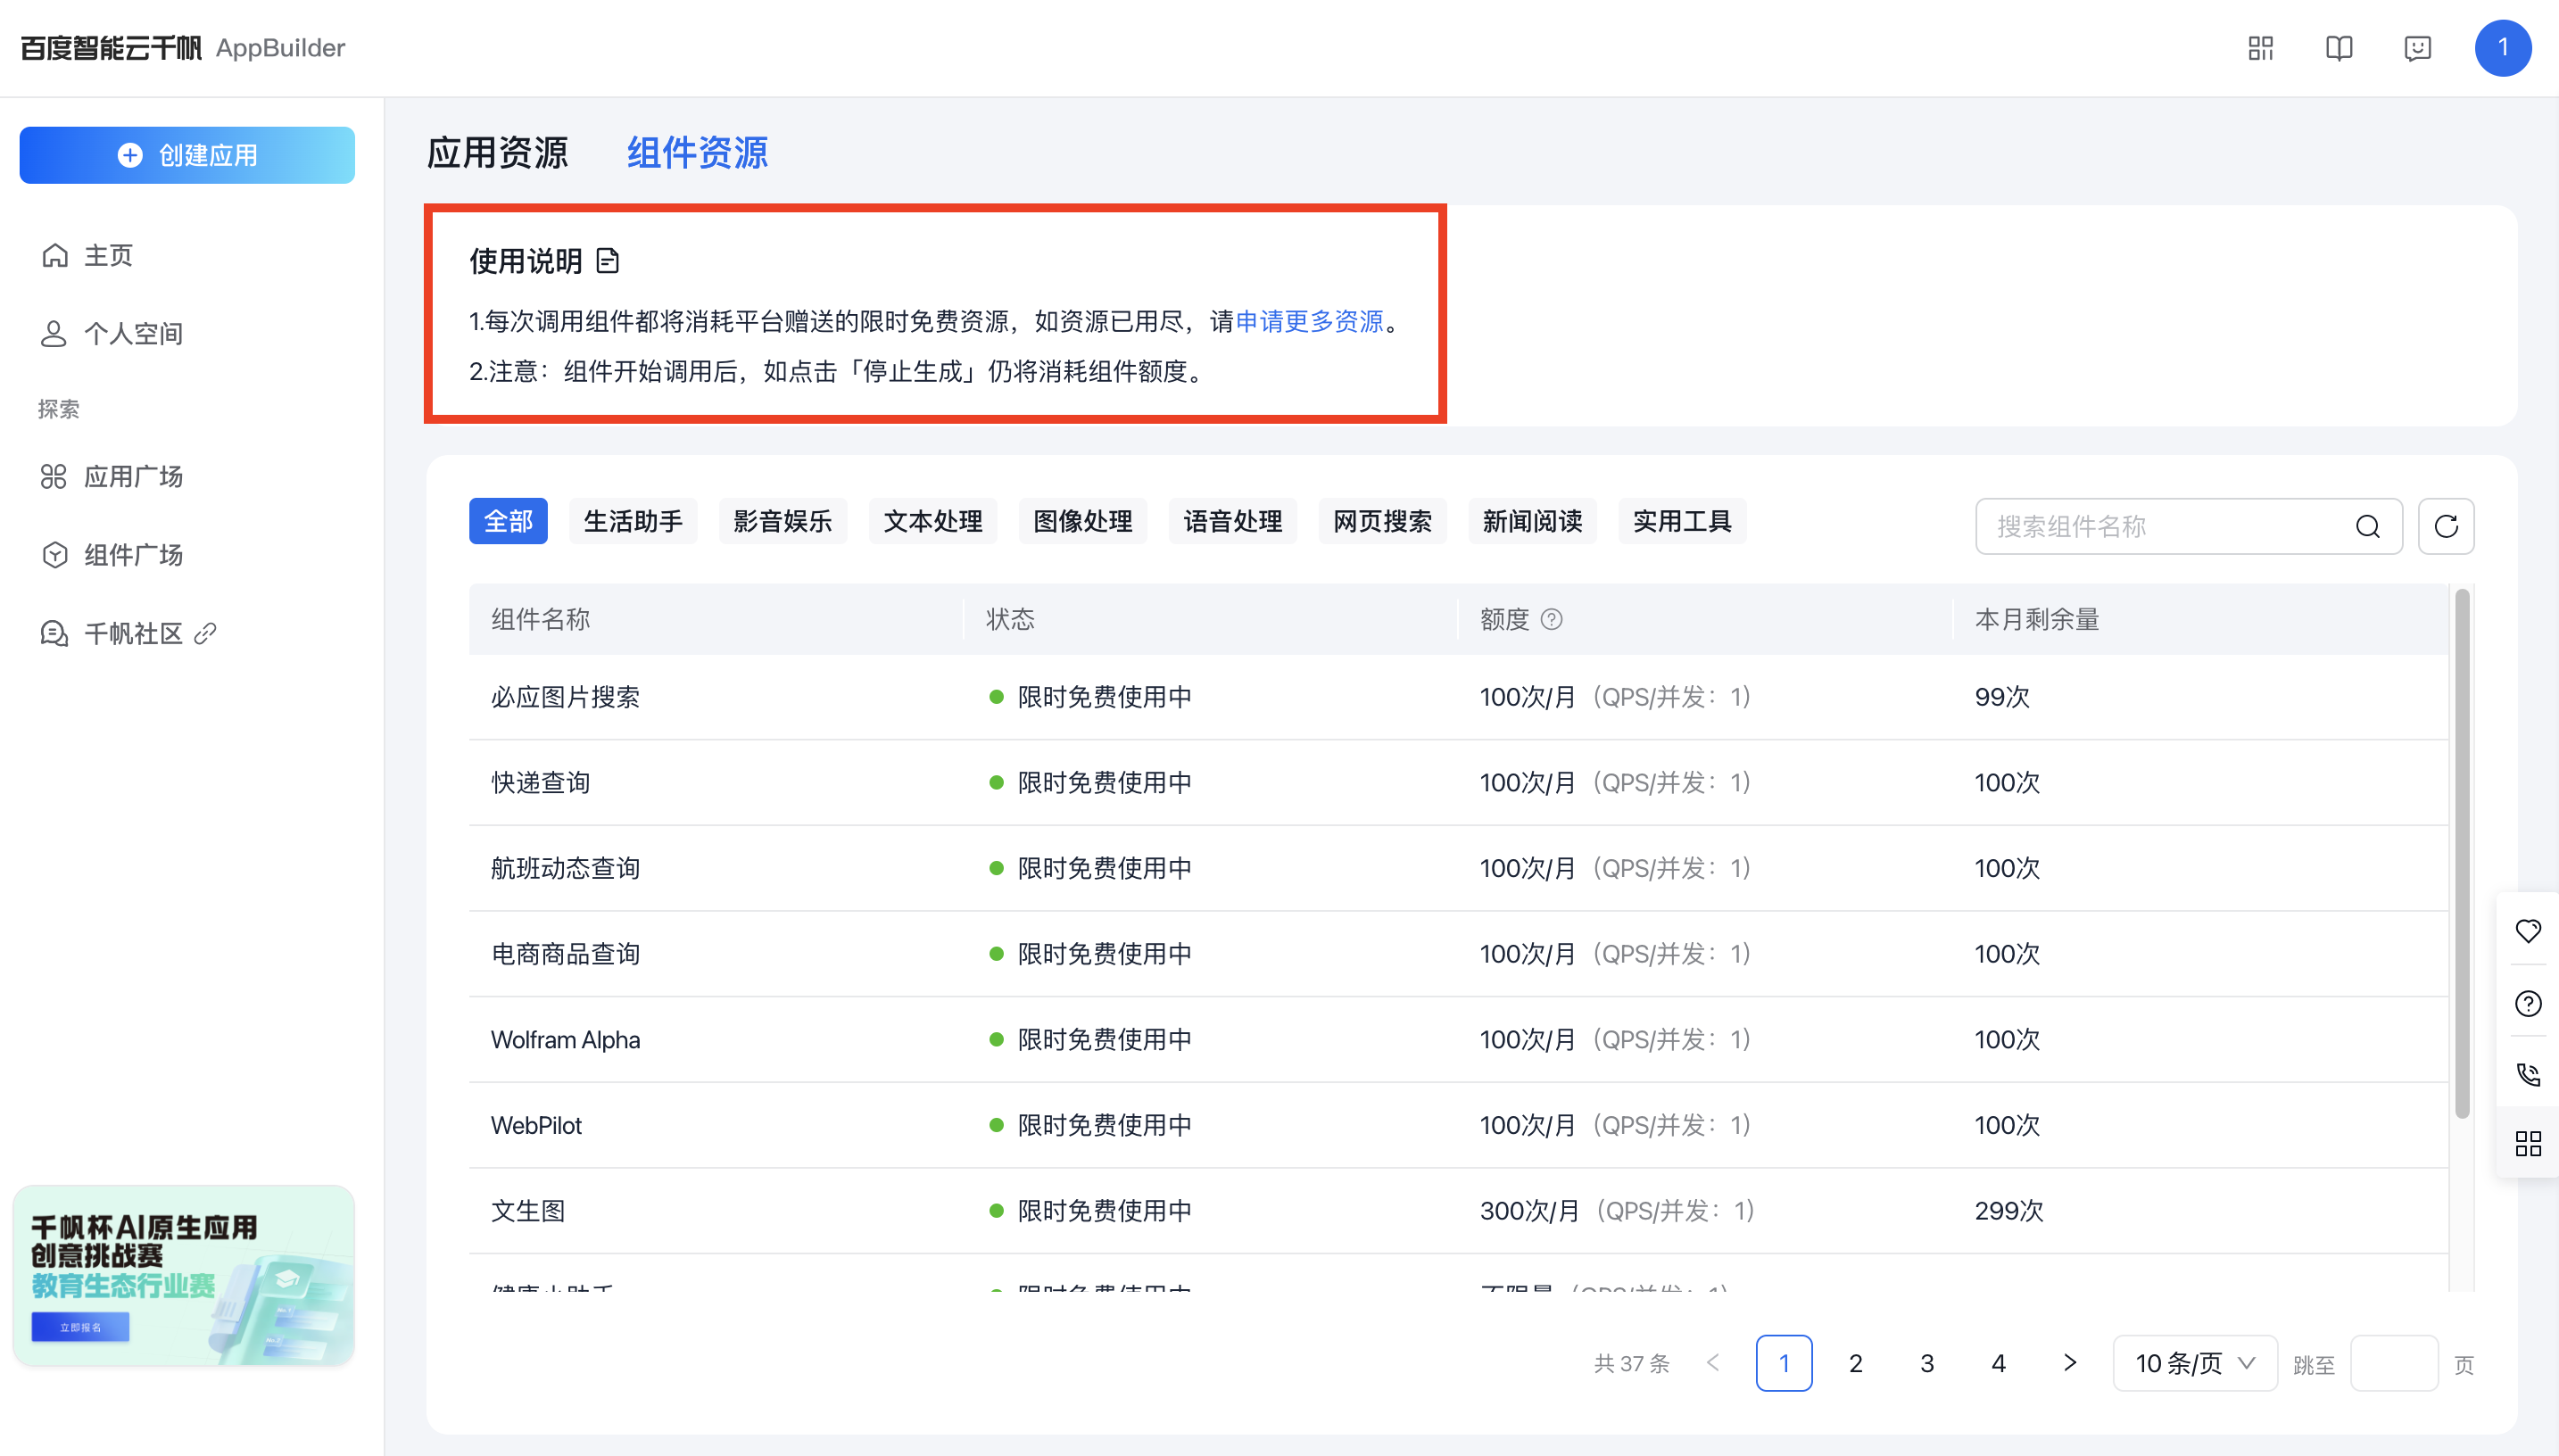Screen dimensions: 2559x1456
Task: Click the 必应图片搜索 row name
Action: pos(565,697)
